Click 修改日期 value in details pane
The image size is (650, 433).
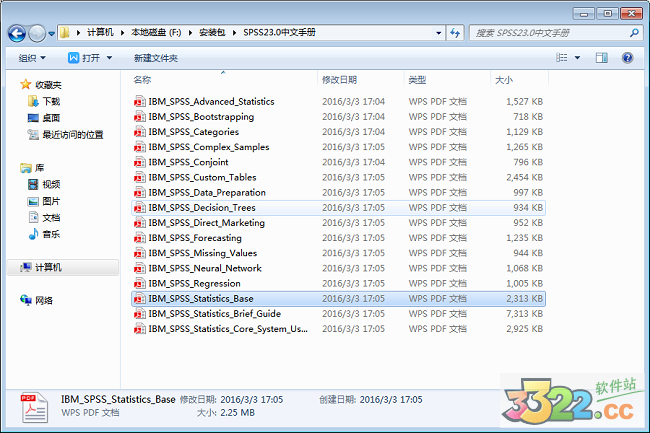(x=251, y=399)
